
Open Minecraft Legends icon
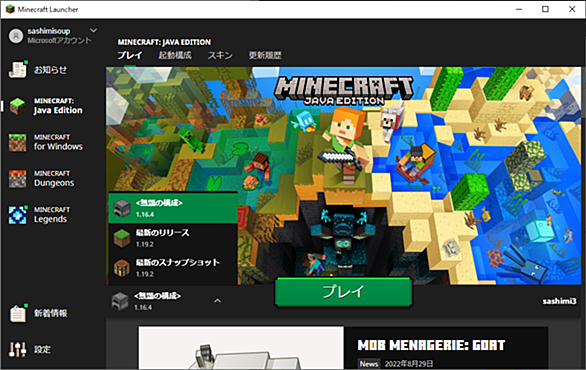tap(18, 215)
